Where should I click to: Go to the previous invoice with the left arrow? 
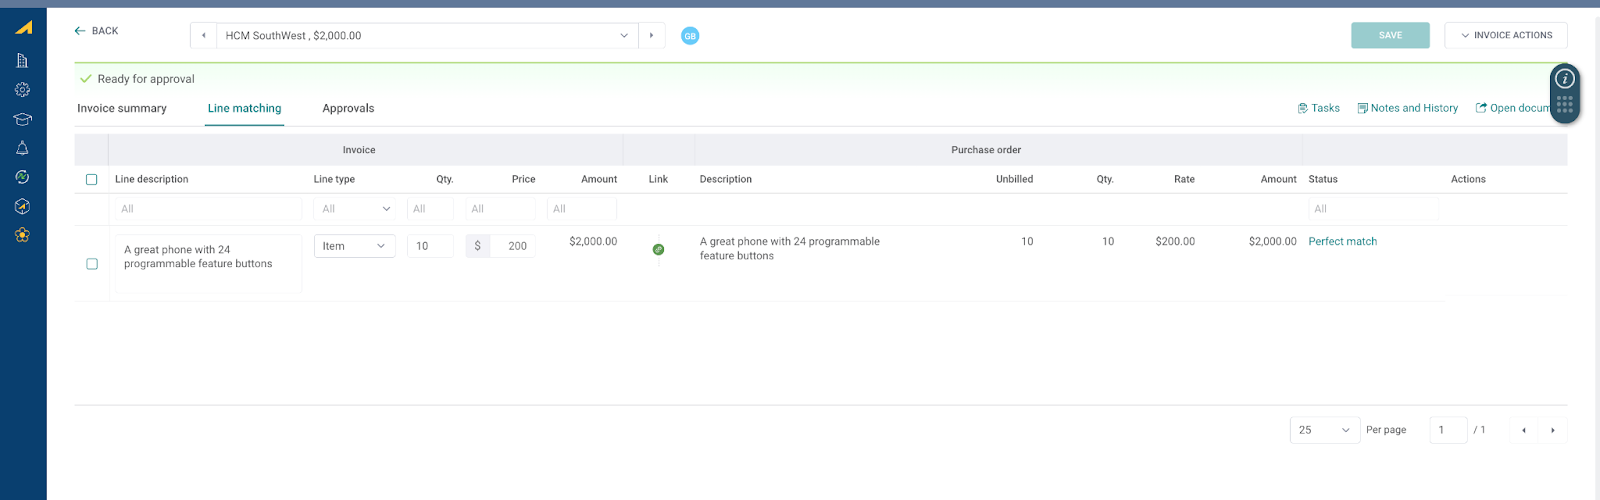(x=204, y=36)
